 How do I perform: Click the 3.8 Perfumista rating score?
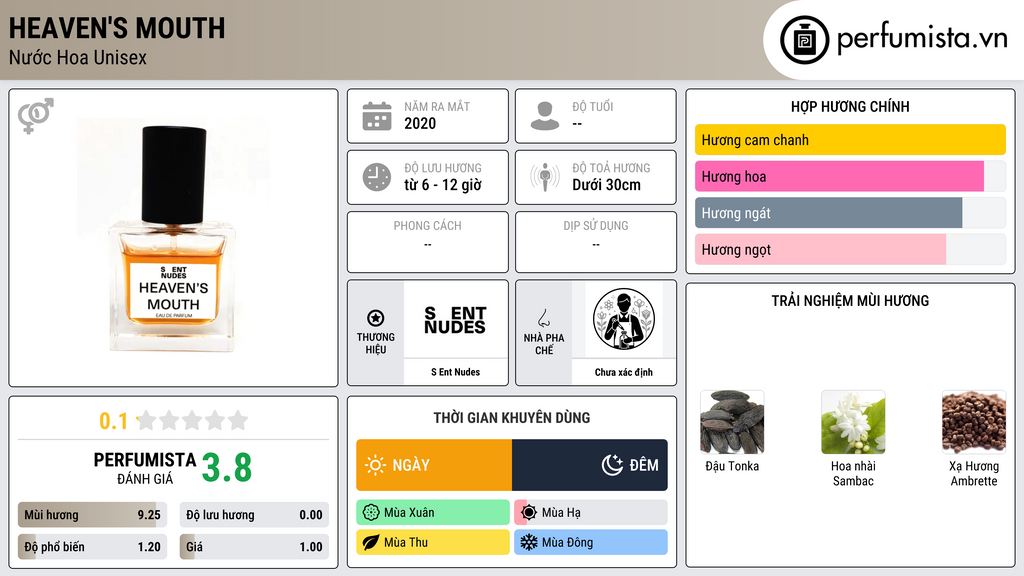227,468
